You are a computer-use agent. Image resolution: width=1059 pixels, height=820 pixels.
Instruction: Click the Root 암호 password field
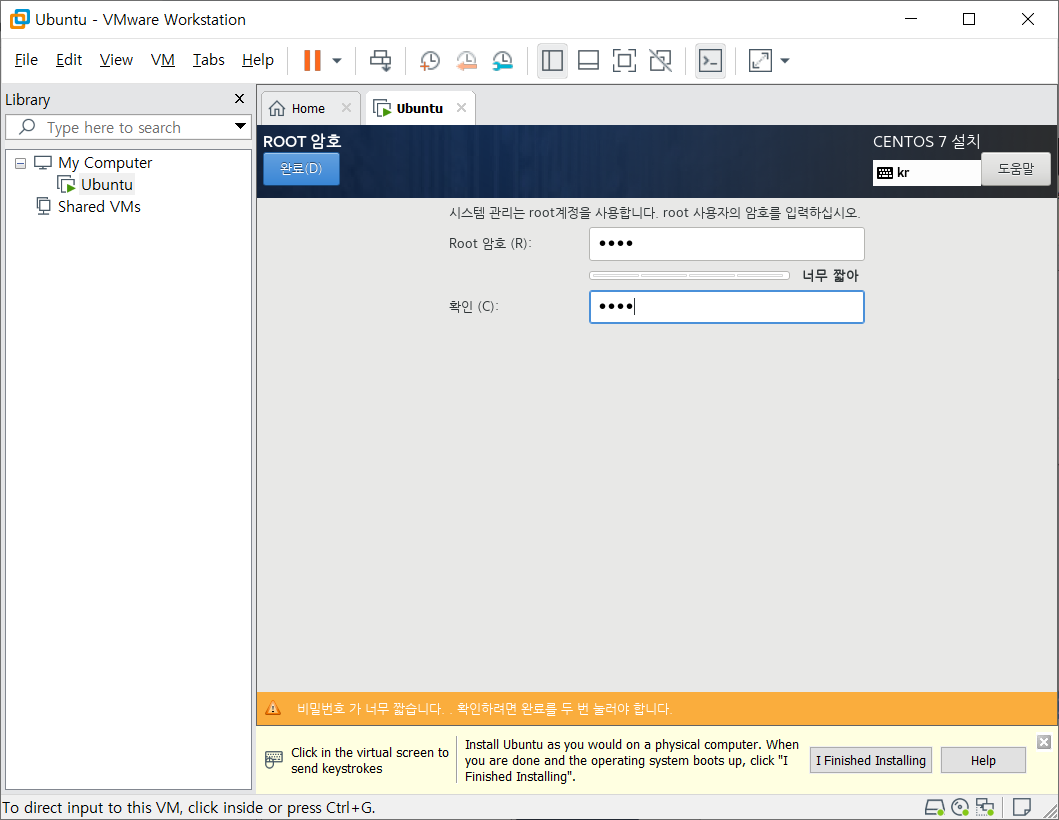click(x=727, y=244)
